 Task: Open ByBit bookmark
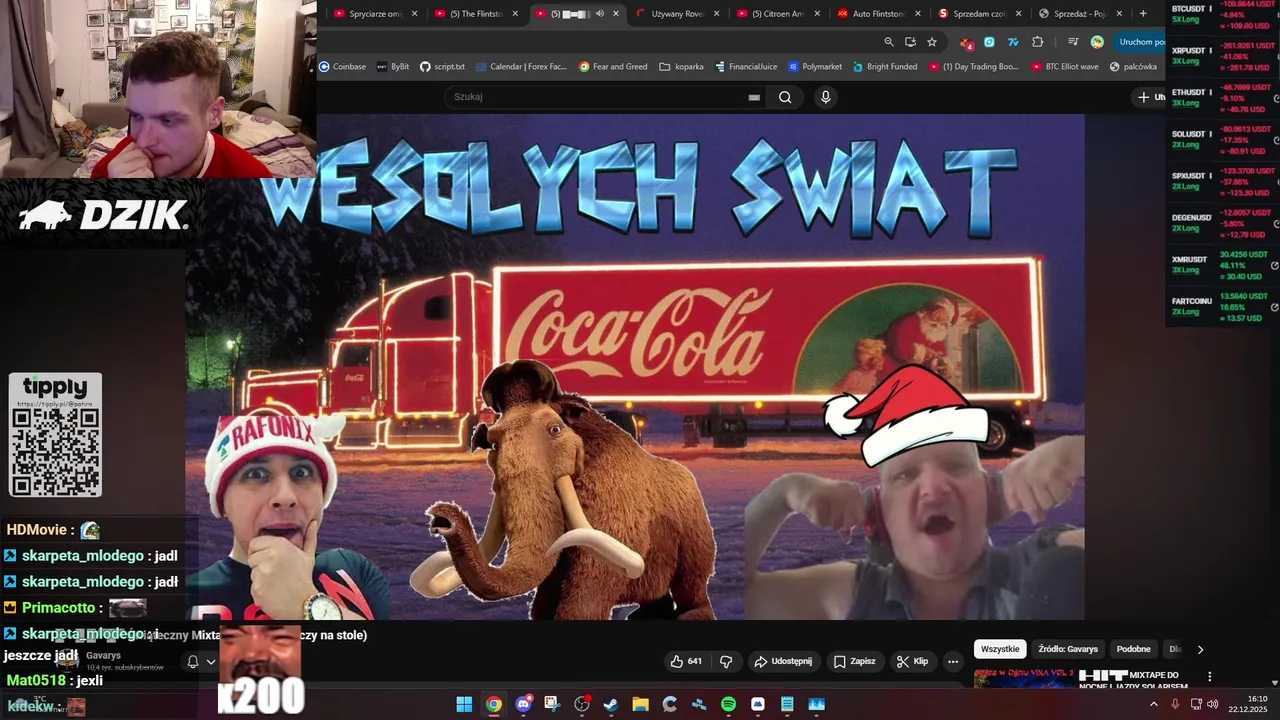(393, 66)
